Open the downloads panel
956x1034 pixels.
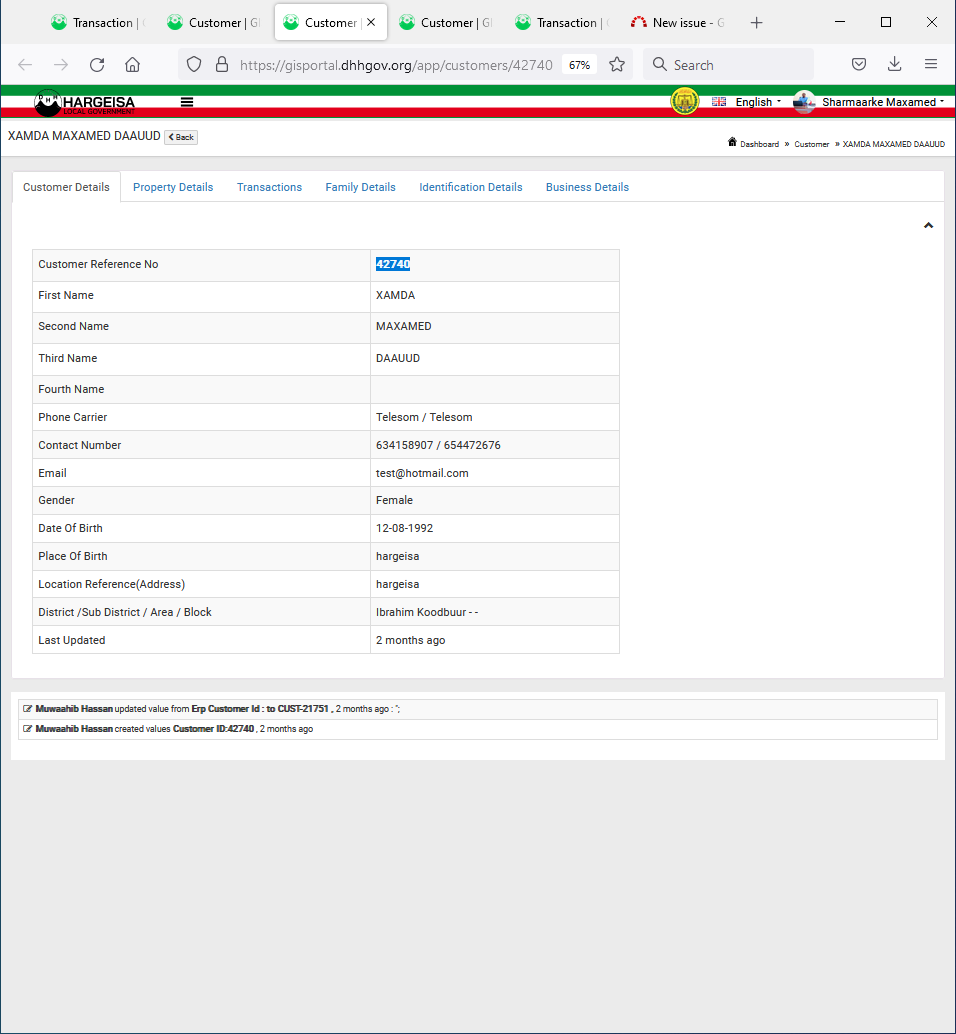point(894,65)
